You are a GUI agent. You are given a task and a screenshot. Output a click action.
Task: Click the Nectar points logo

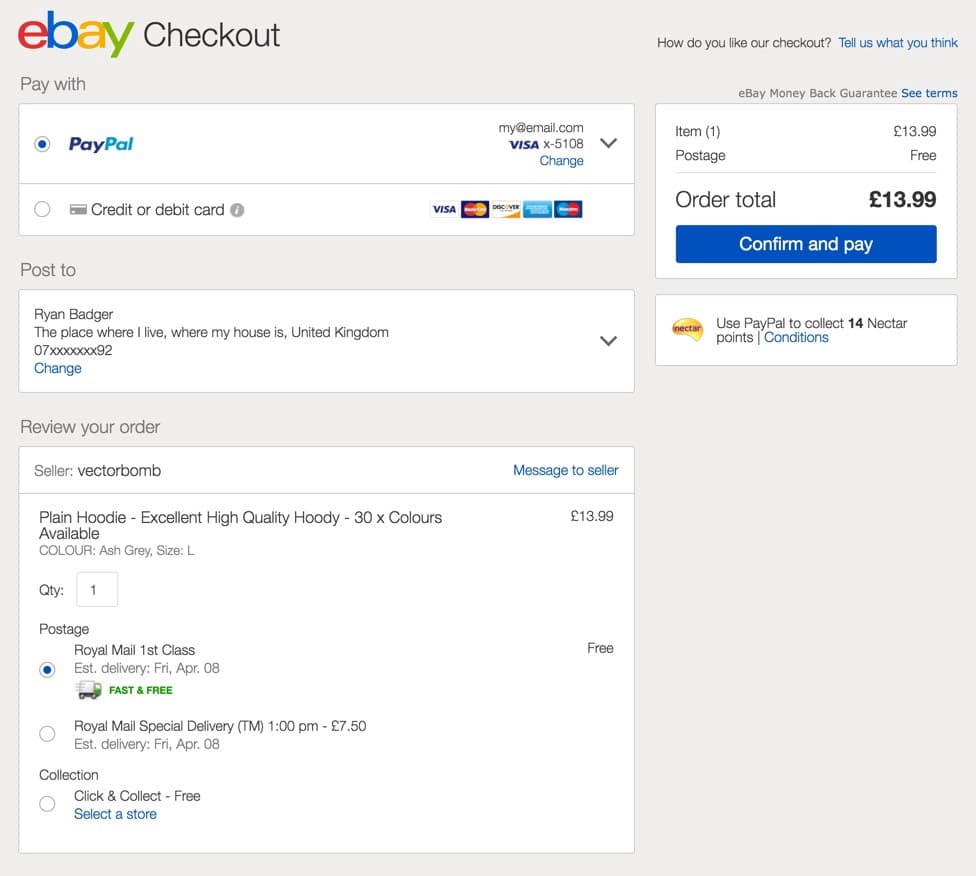[x=687, y=328]
